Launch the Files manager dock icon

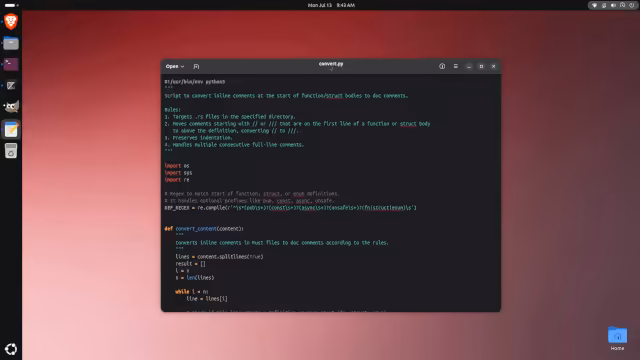(x=11, y=43)
